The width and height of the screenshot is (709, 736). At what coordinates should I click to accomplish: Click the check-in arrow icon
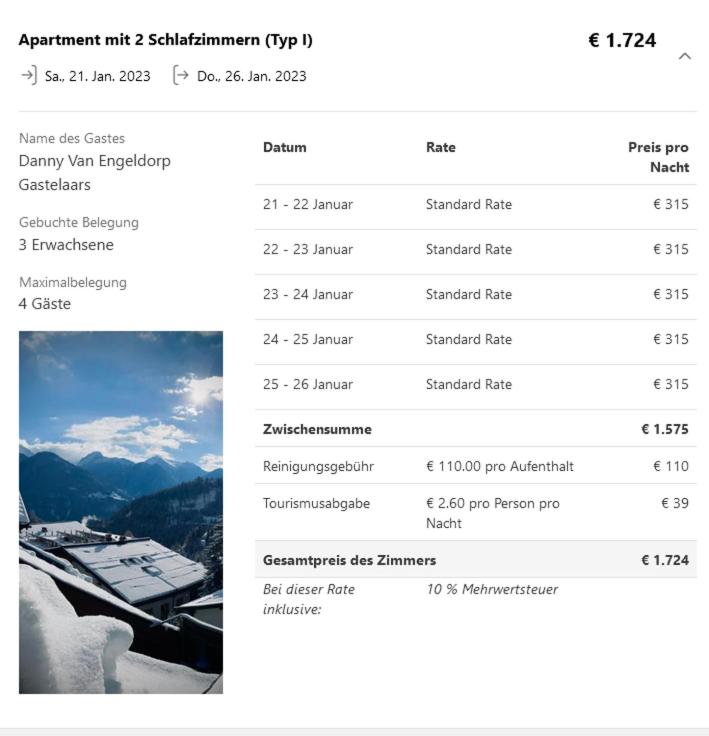pos(28,75)
